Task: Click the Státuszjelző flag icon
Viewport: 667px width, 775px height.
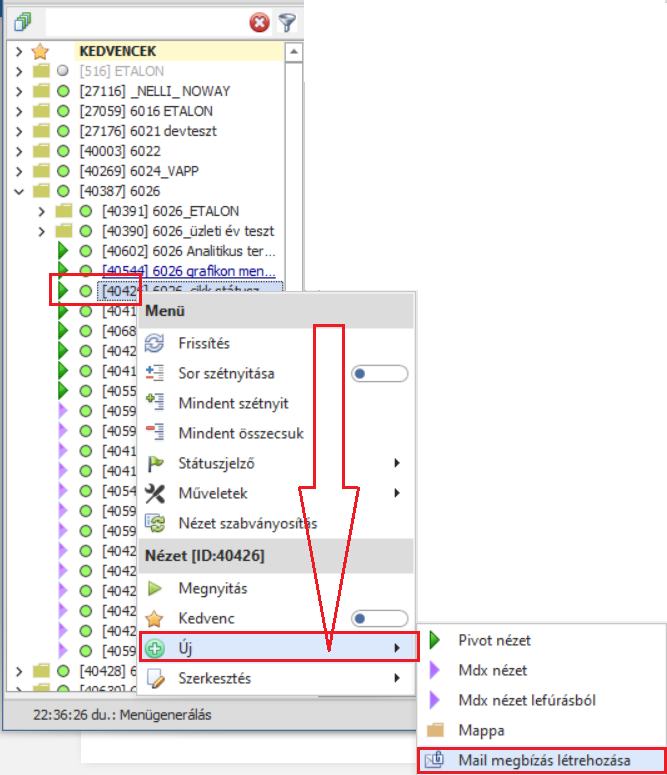Action: [x=155, y=464]
